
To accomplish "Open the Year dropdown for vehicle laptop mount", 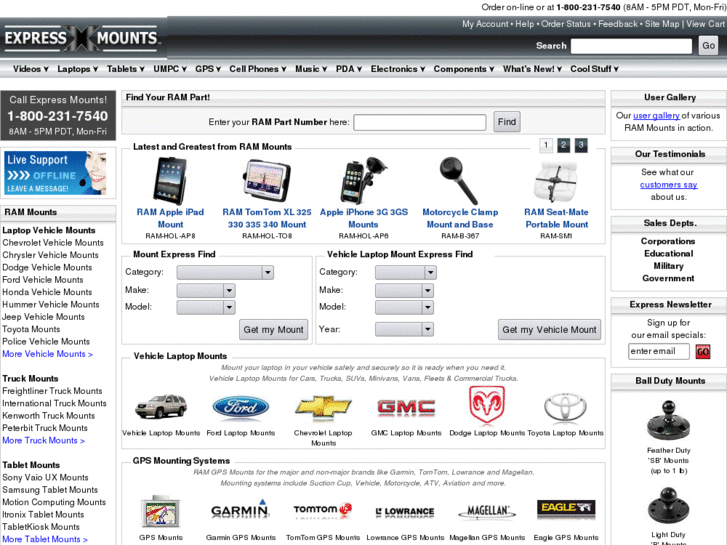I will pyautogui.click(x=404, y=328).
